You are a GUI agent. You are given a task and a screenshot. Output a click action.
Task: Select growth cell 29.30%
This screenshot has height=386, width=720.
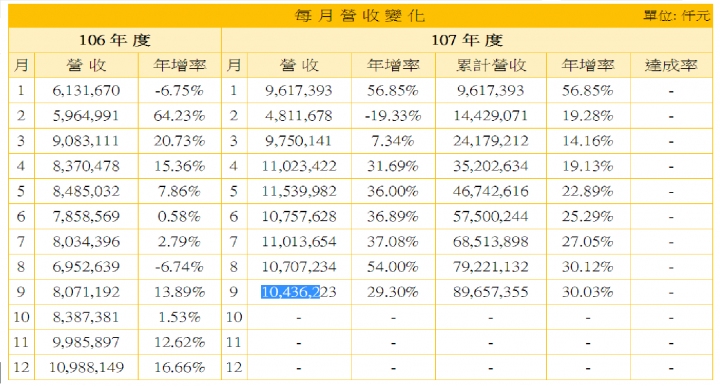click(393, 292)
